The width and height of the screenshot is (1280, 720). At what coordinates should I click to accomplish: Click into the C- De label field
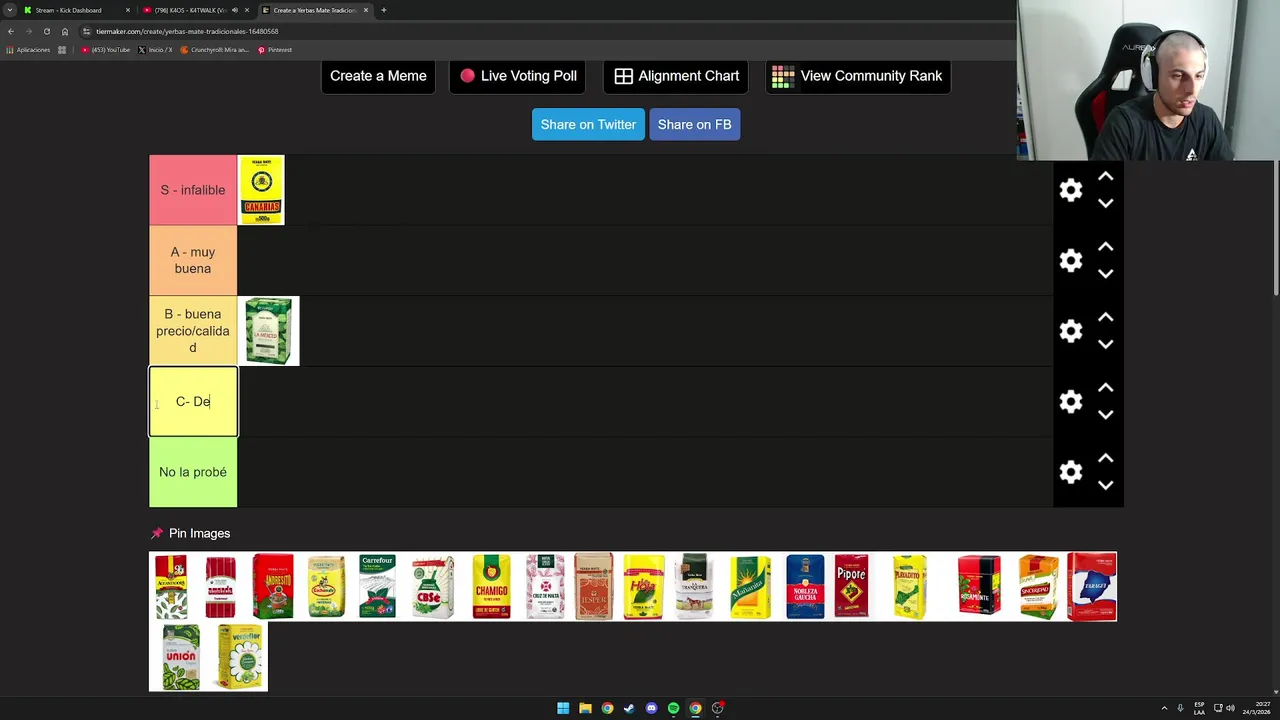[193, 401]
